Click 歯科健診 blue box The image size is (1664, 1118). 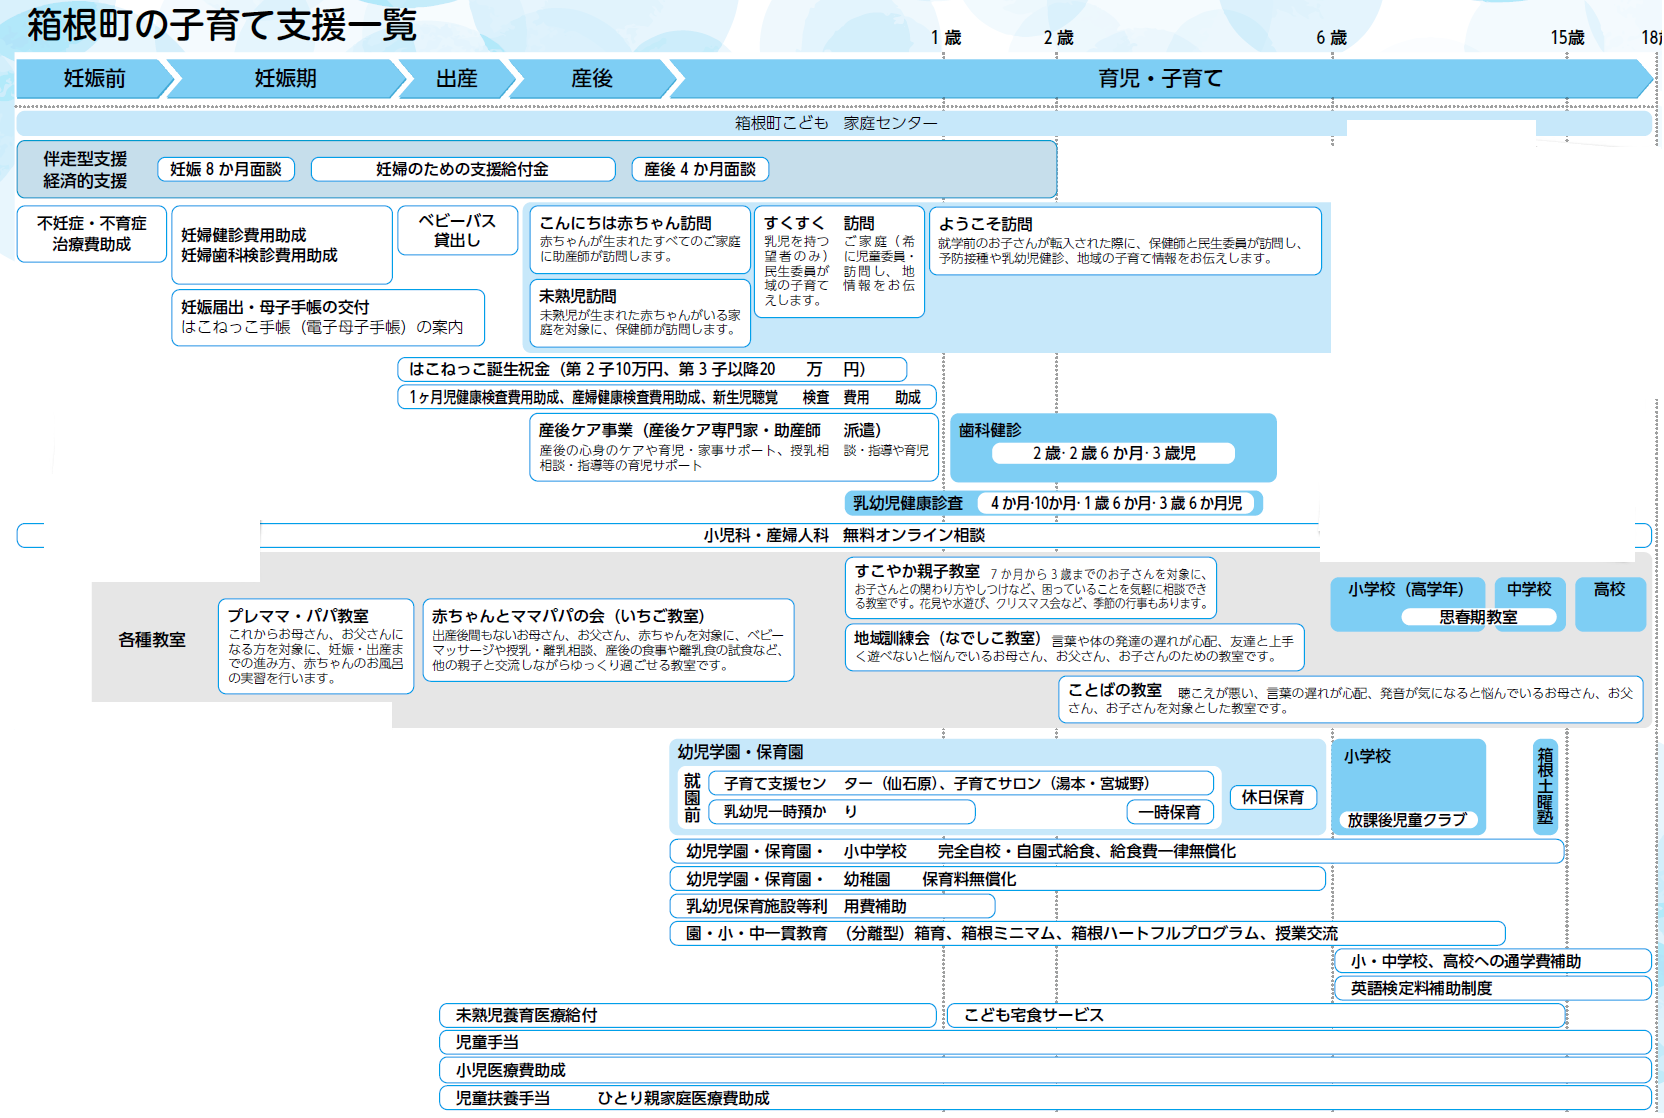pos(1113,447)
